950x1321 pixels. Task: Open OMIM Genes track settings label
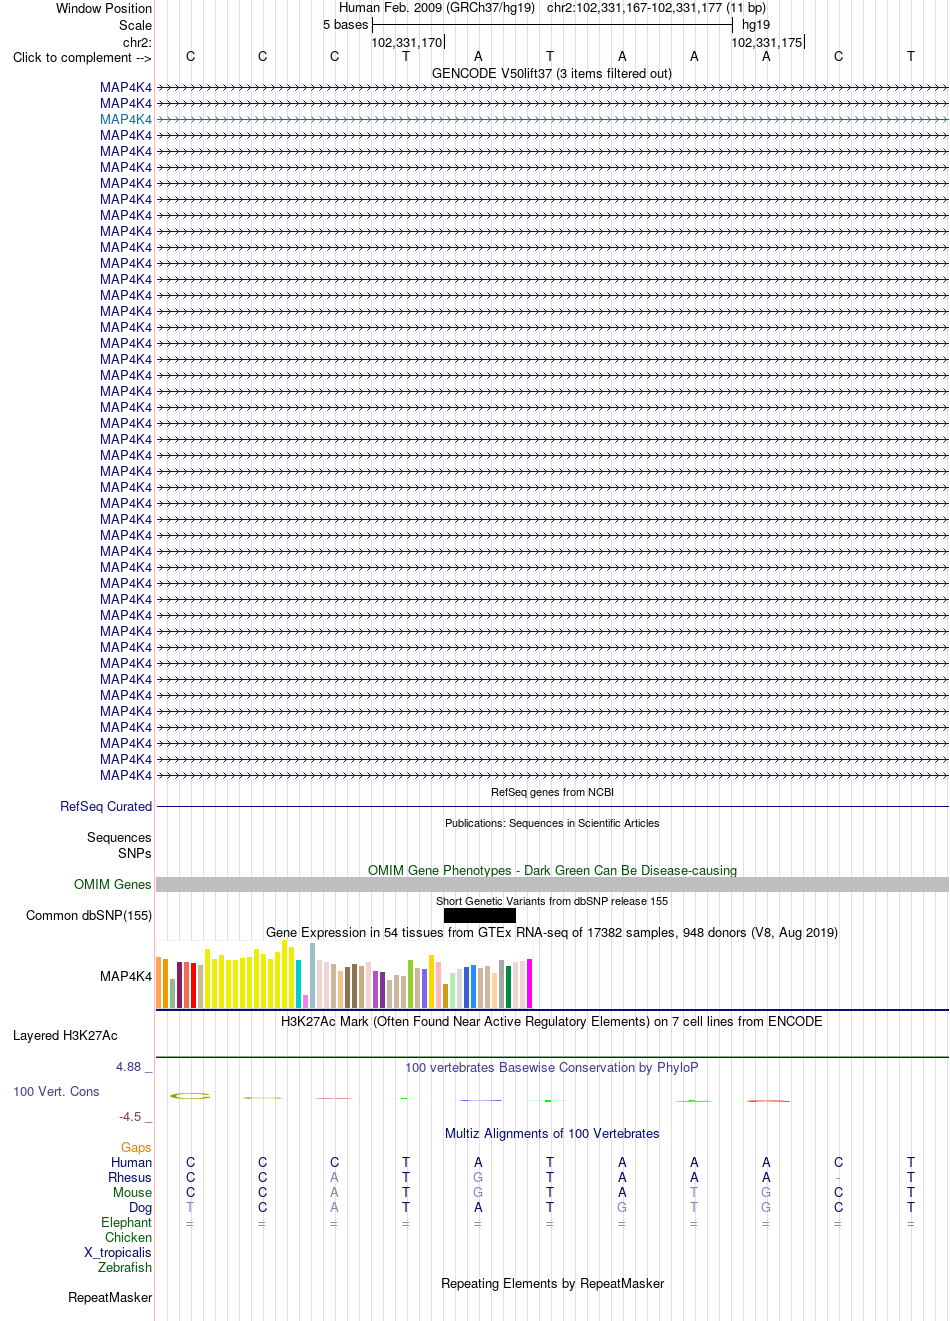[x=113, y=884]
